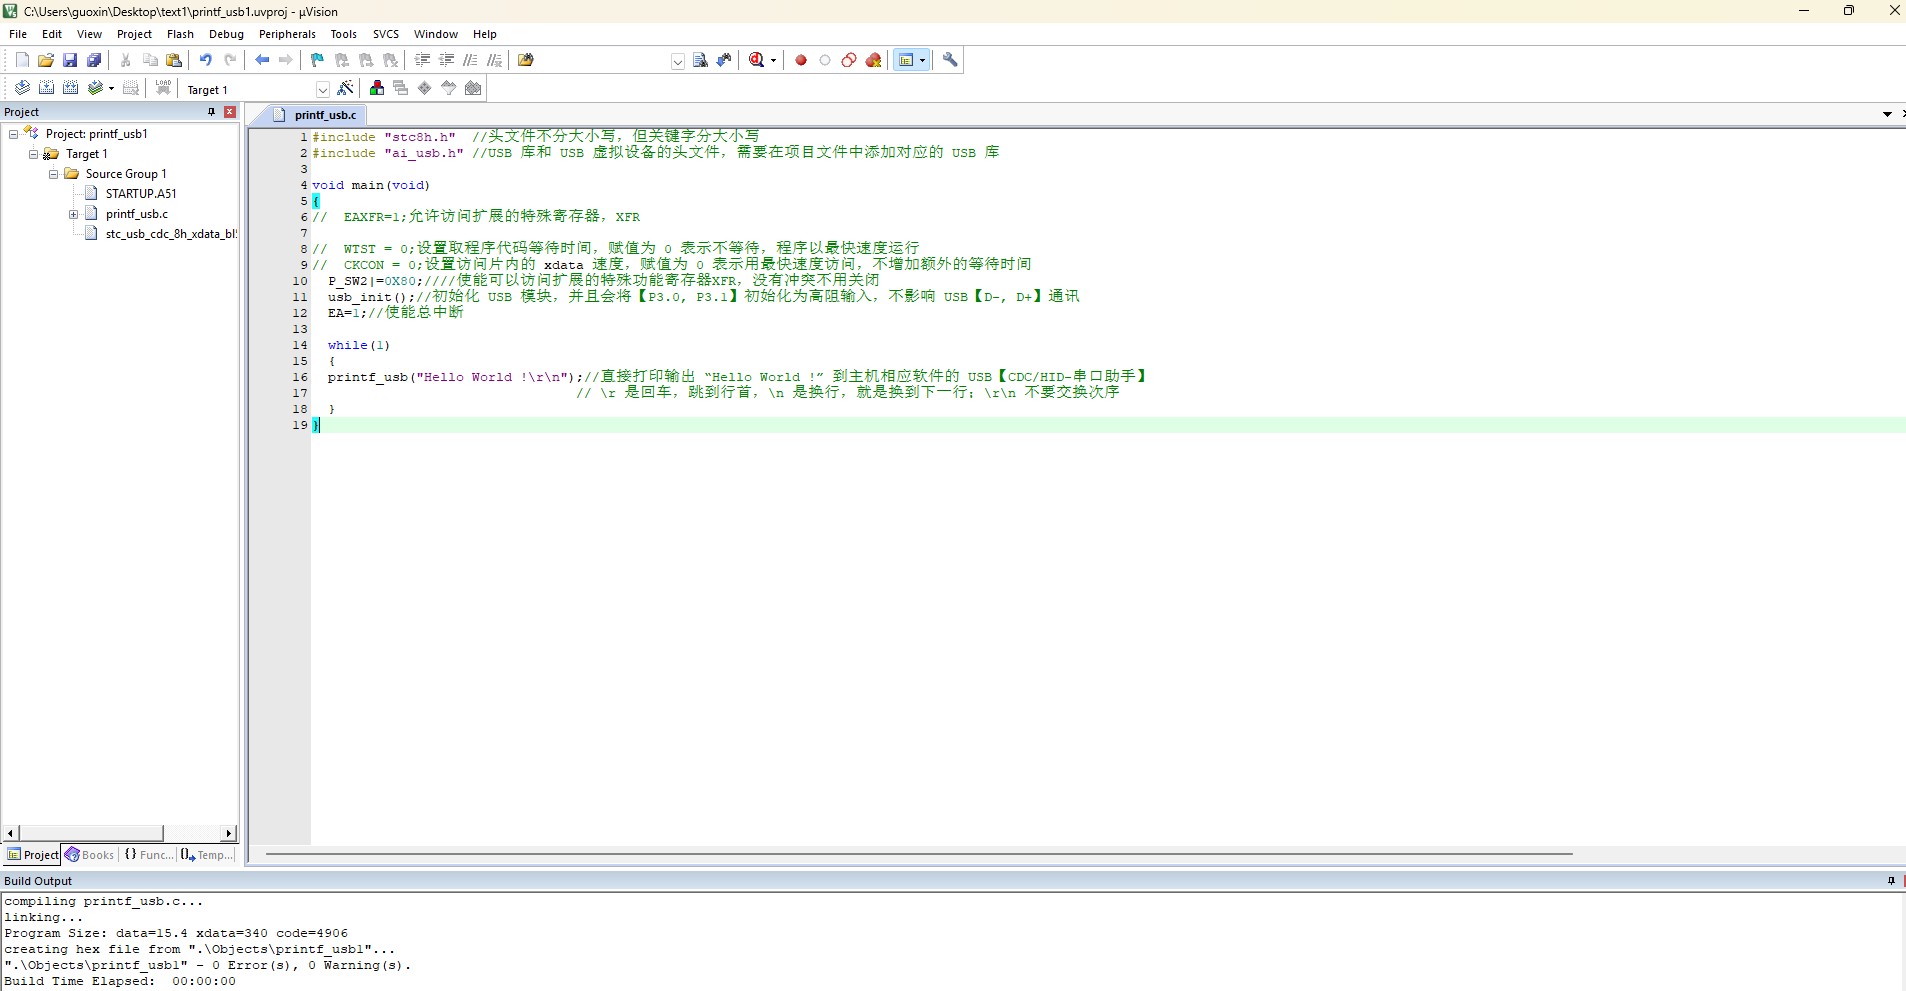1906x991 pixels.
Task: Undo the last edit
Action: [206, 60]
